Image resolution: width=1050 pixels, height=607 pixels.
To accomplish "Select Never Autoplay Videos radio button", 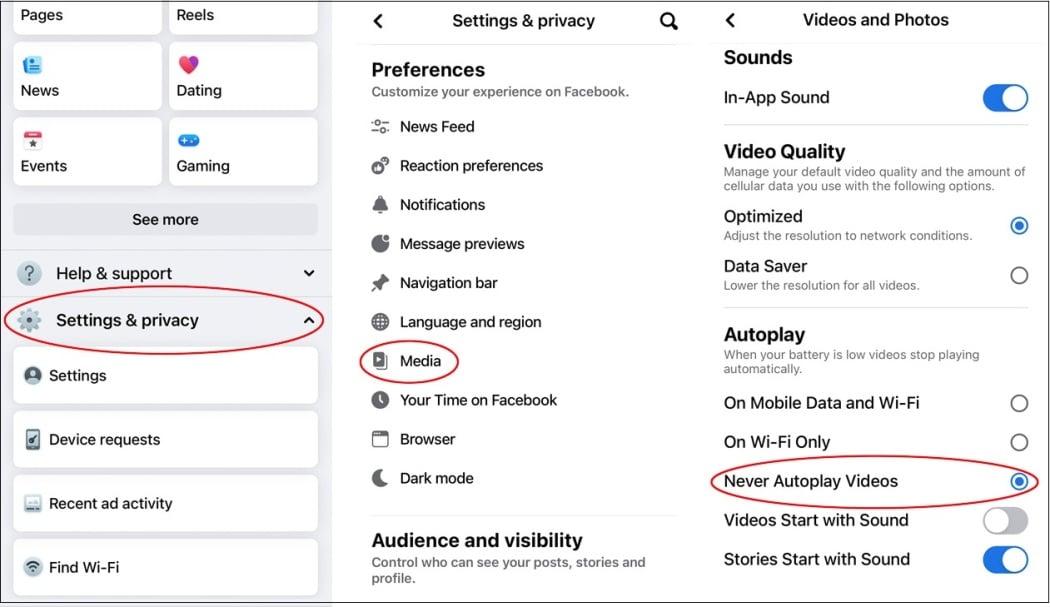I will click(1019, 481).
